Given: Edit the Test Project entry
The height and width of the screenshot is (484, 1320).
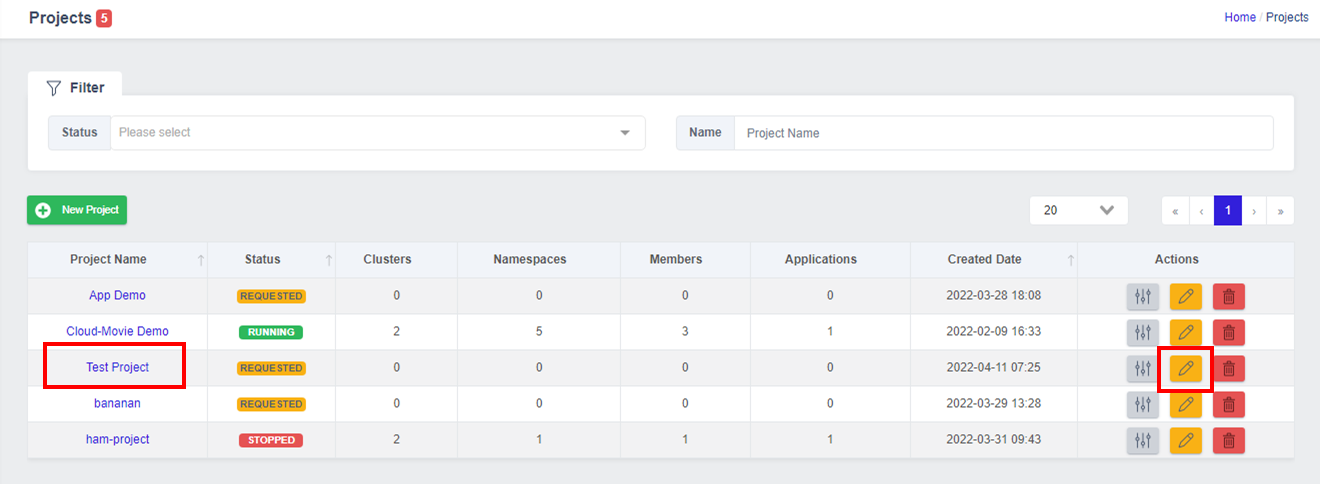Looking at the screenshot, I should click(1186, 368).
